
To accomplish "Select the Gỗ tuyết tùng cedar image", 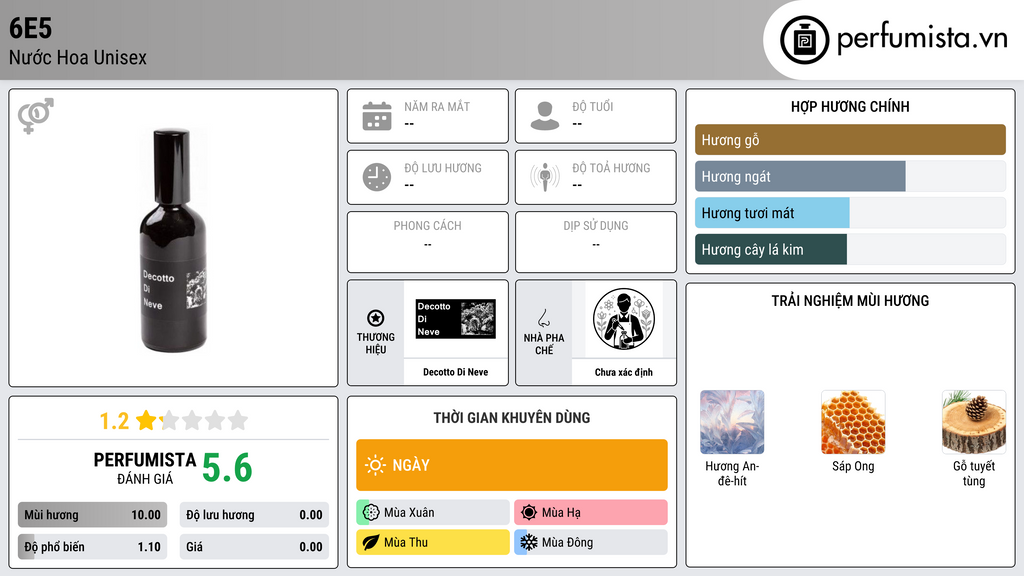I will 974,422.
